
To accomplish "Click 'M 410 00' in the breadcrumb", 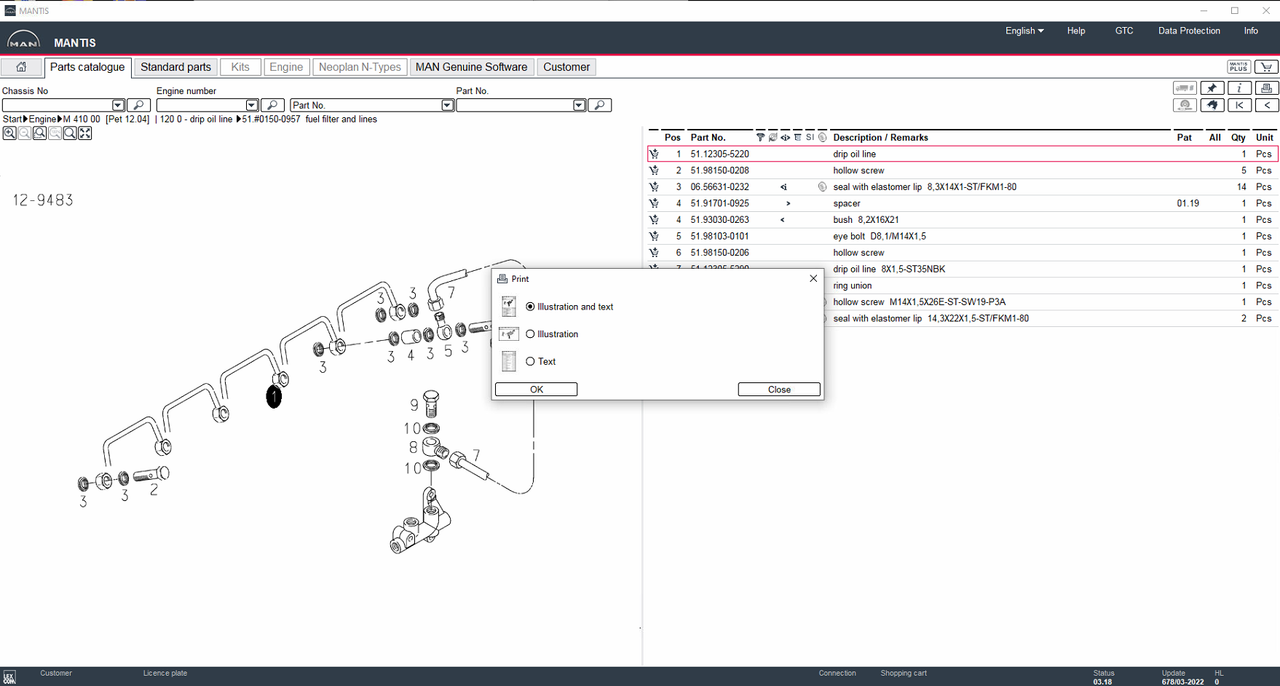I will (81, 119).
